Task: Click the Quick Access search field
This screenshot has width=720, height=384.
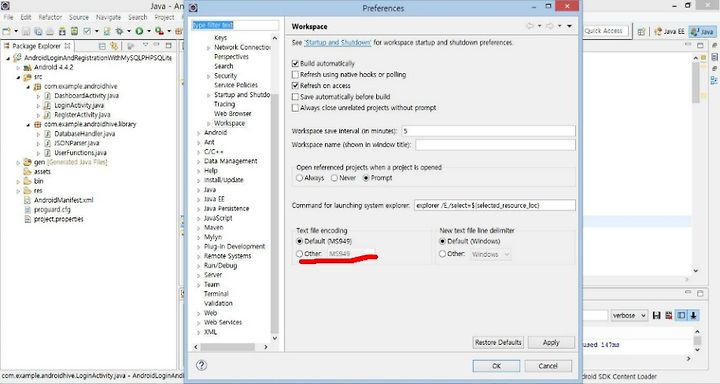Action: tap(606, 31)
